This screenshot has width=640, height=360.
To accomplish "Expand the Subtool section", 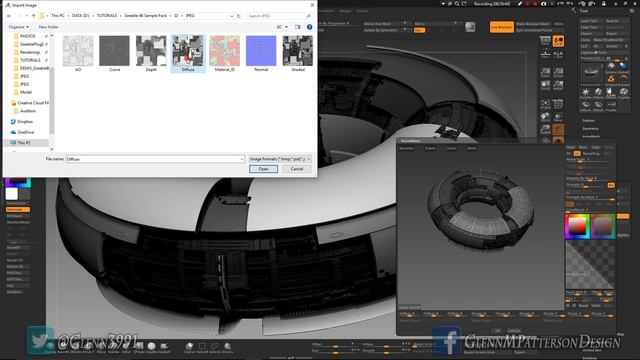I will pos(589,120).
